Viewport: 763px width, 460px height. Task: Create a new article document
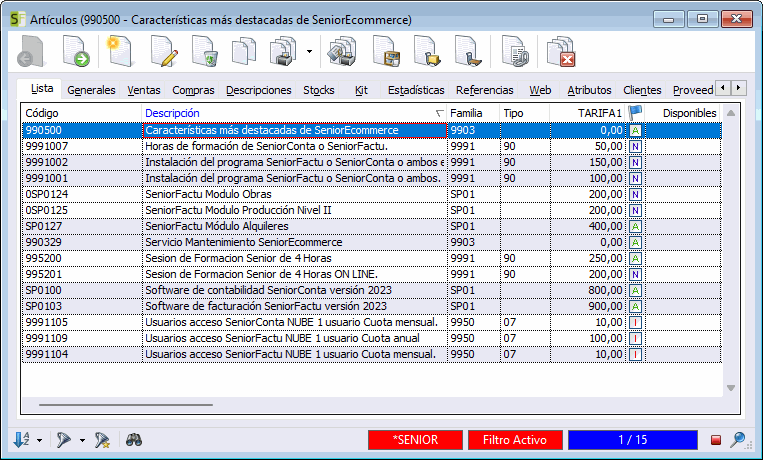pos(119,51)
